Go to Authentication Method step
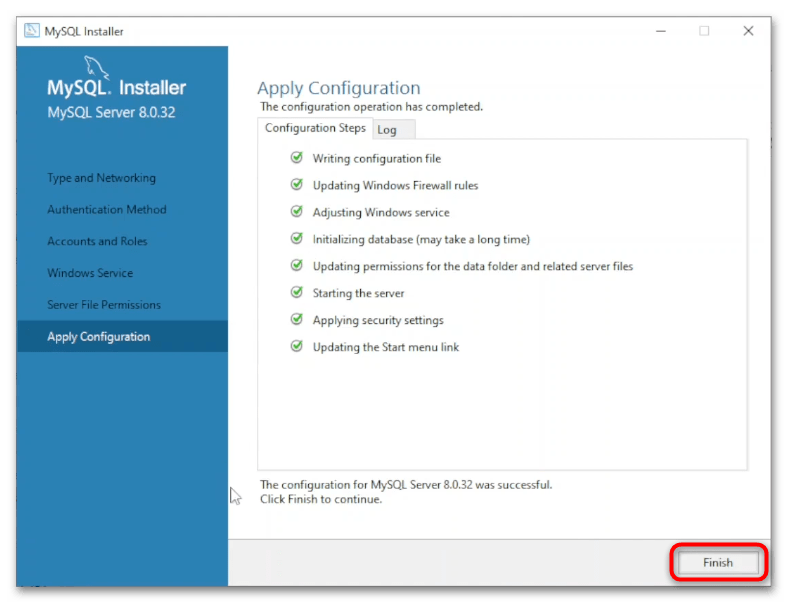Image resolution: width=788 pixels, height=603 pixels. [107, 210]
